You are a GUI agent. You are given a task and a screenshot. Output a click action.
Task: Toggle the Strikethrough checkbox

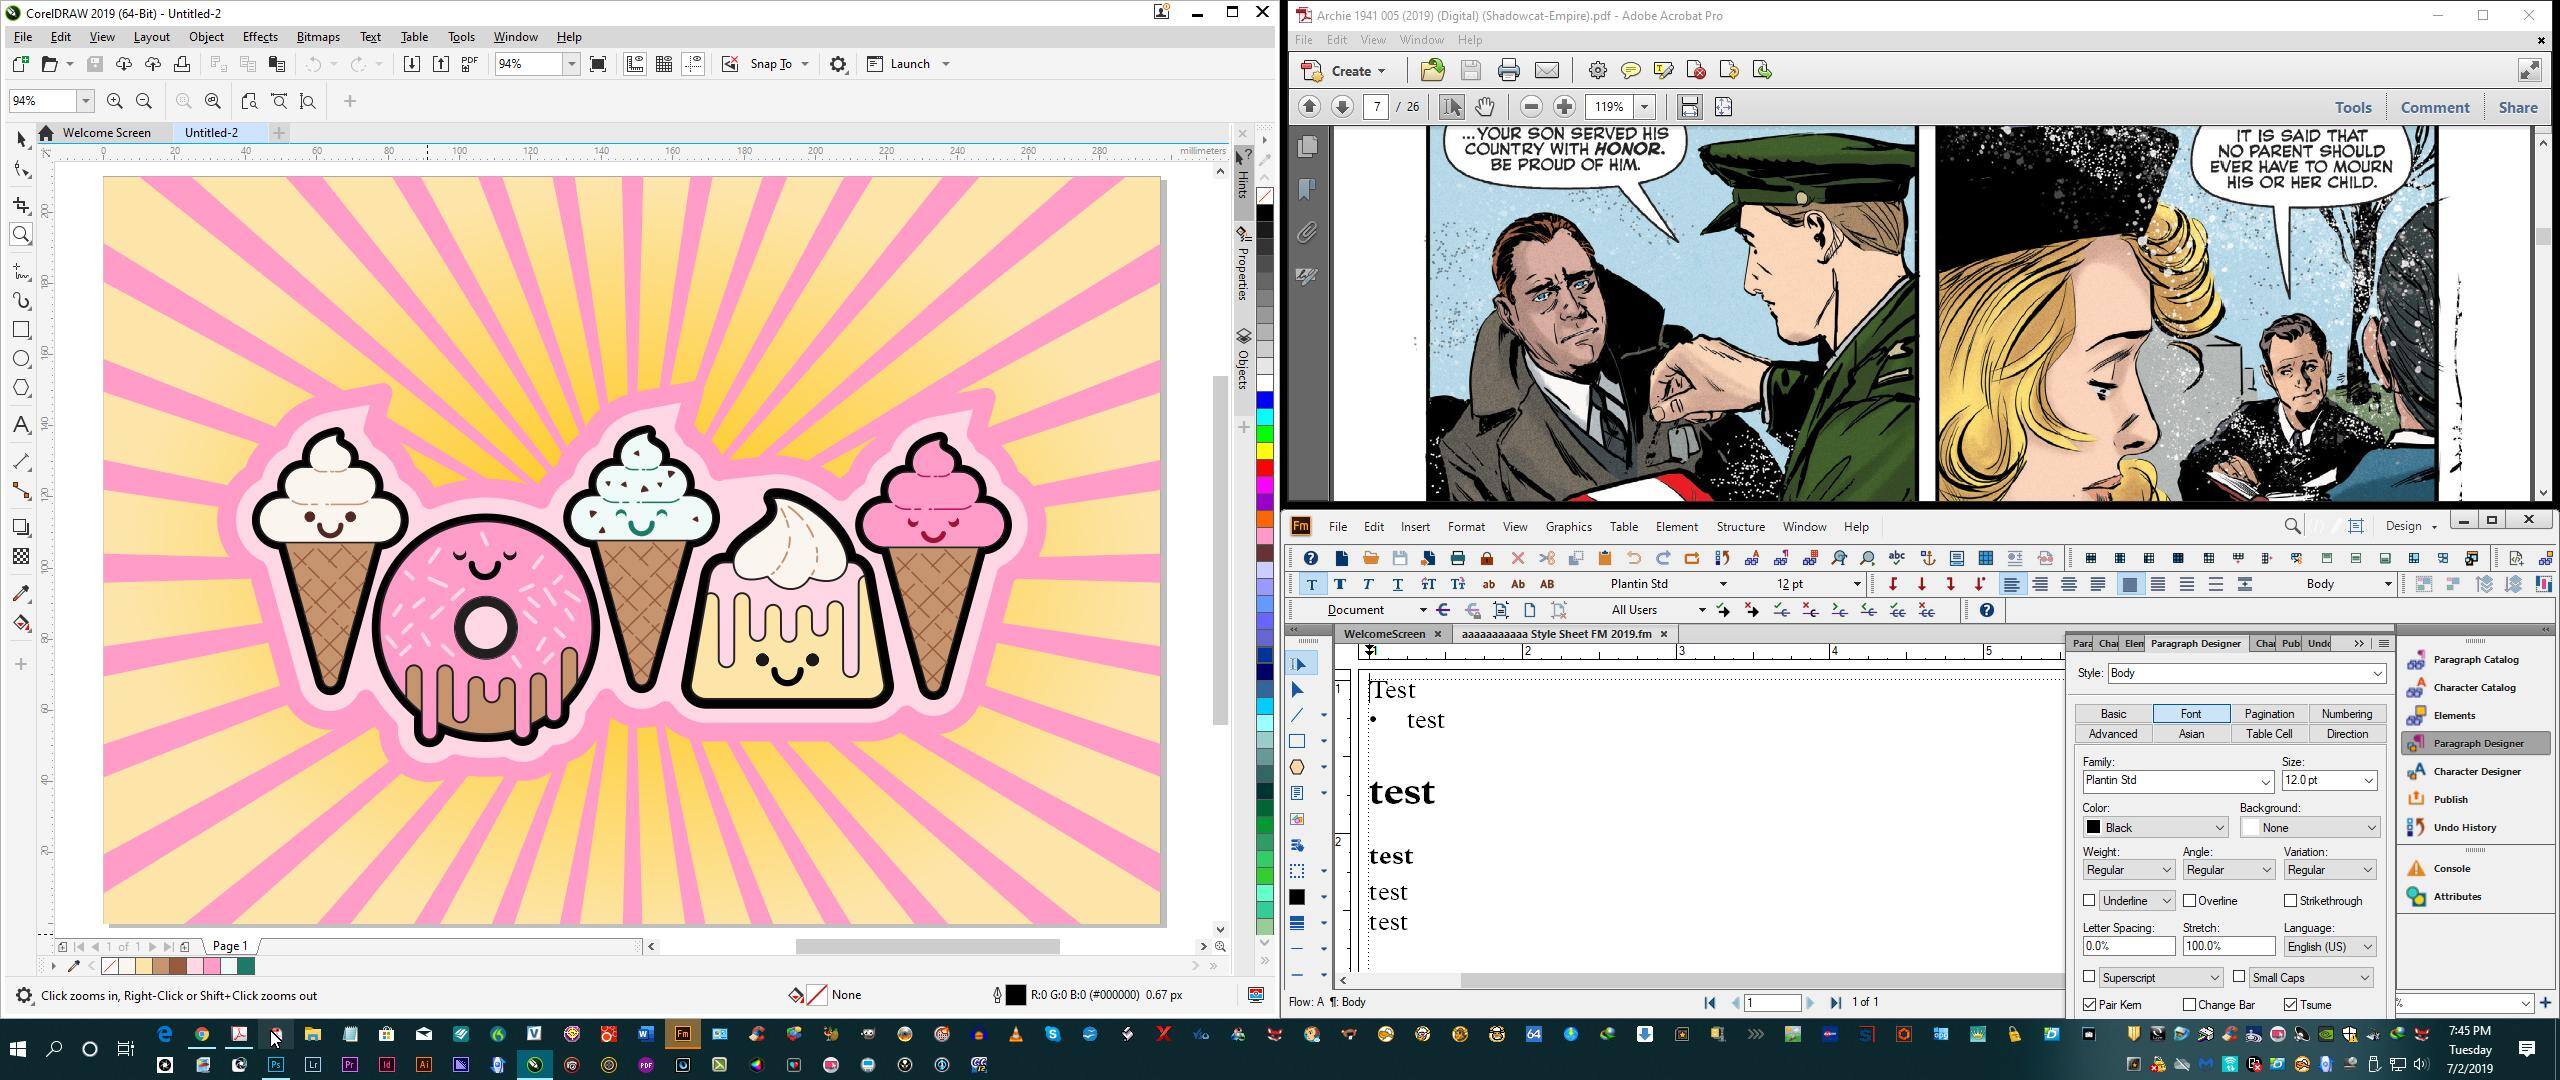[x=2290, y=901]
